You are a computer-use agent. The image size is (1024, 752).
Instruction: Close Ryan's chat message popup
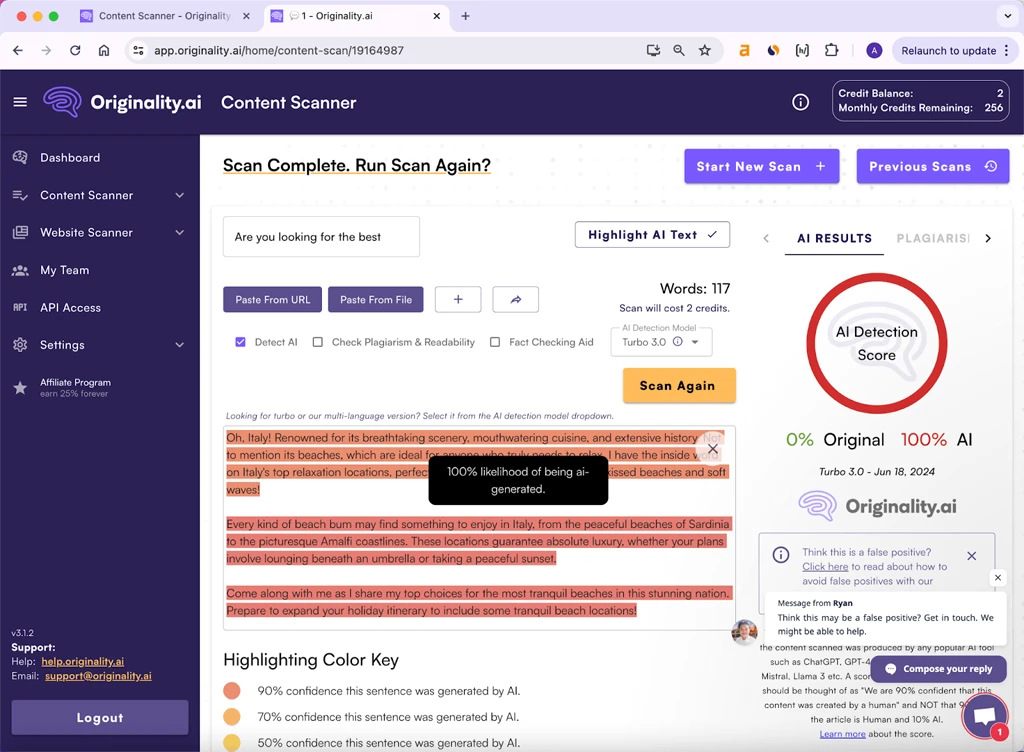997,577
